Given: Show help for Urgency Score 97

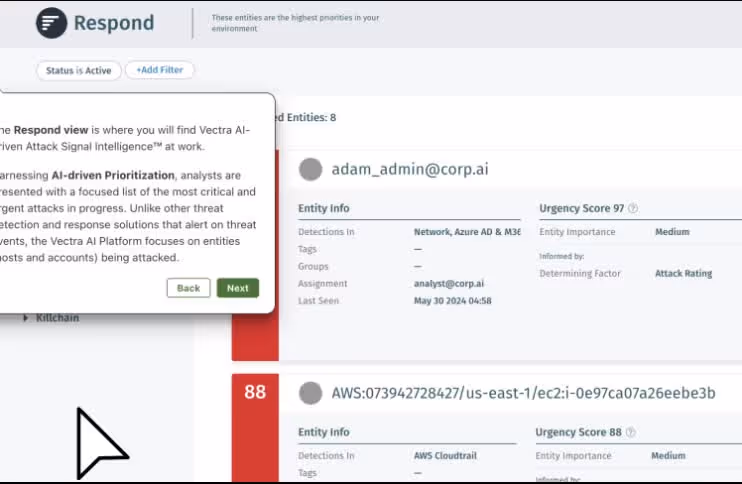Looking at the screenshot, I should (633, 208).
